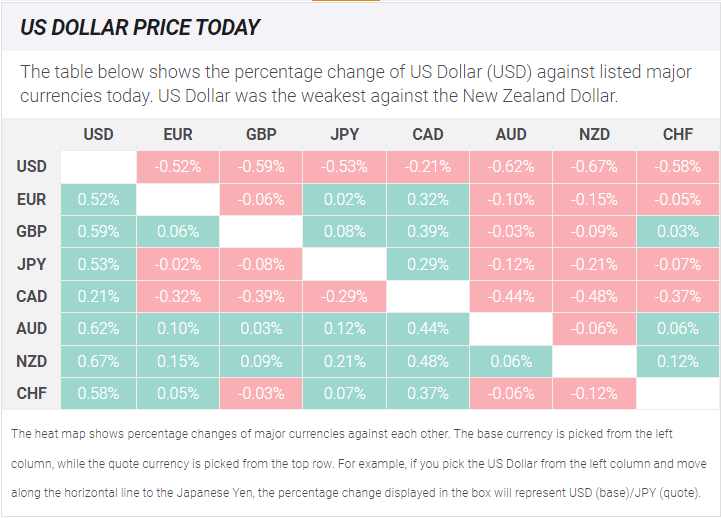
Task: Select the USD/NZD cell showing -0.67%
Action: (594, 167)
